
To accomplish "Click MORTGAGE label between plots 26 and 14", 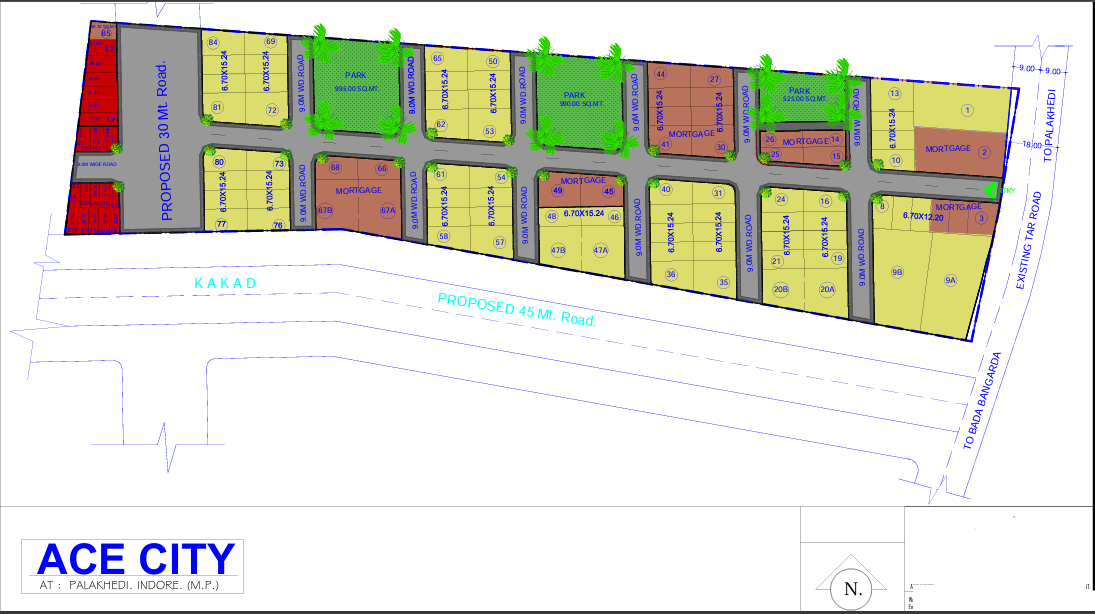I will [x=805, y=141].
